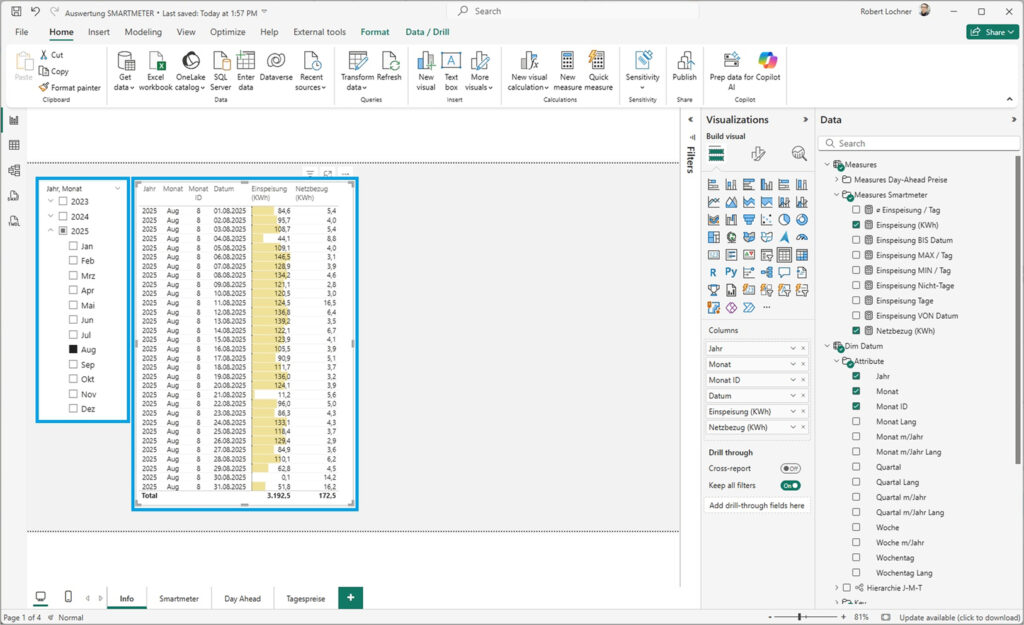Open the Data / Drill tab

pos(427,32)
